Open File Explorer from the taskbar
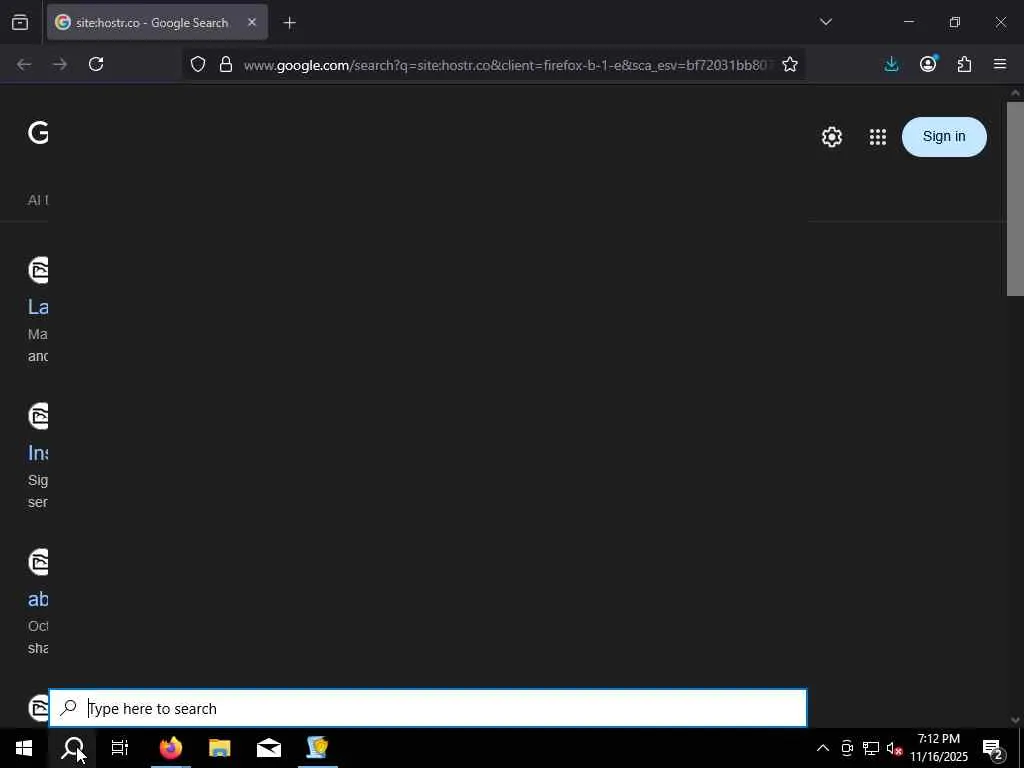Screen dimensions: 1024x768 [x=219, y=748]
